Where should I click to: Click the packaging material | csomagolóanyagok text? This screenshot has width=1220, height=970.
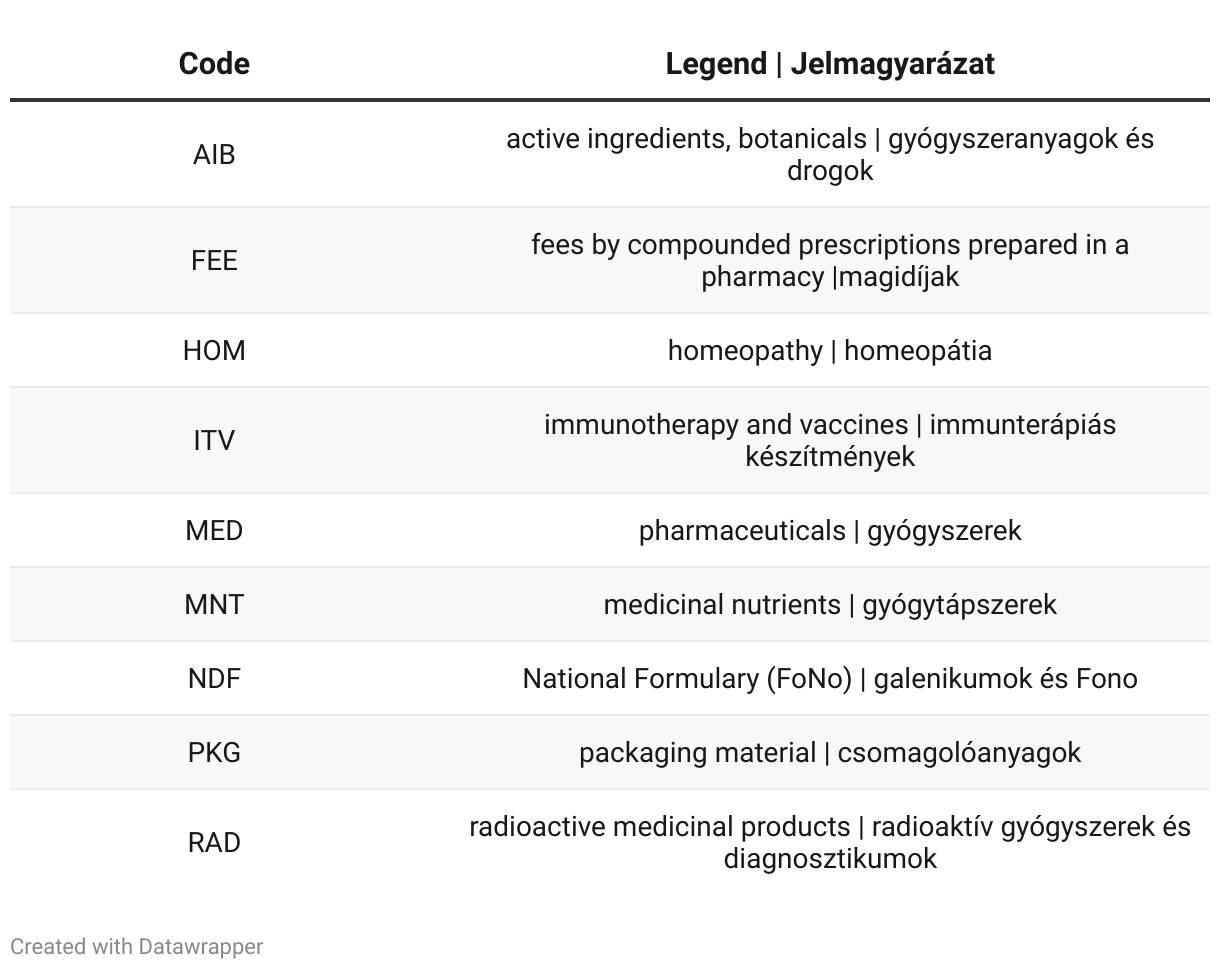(830, 753)
